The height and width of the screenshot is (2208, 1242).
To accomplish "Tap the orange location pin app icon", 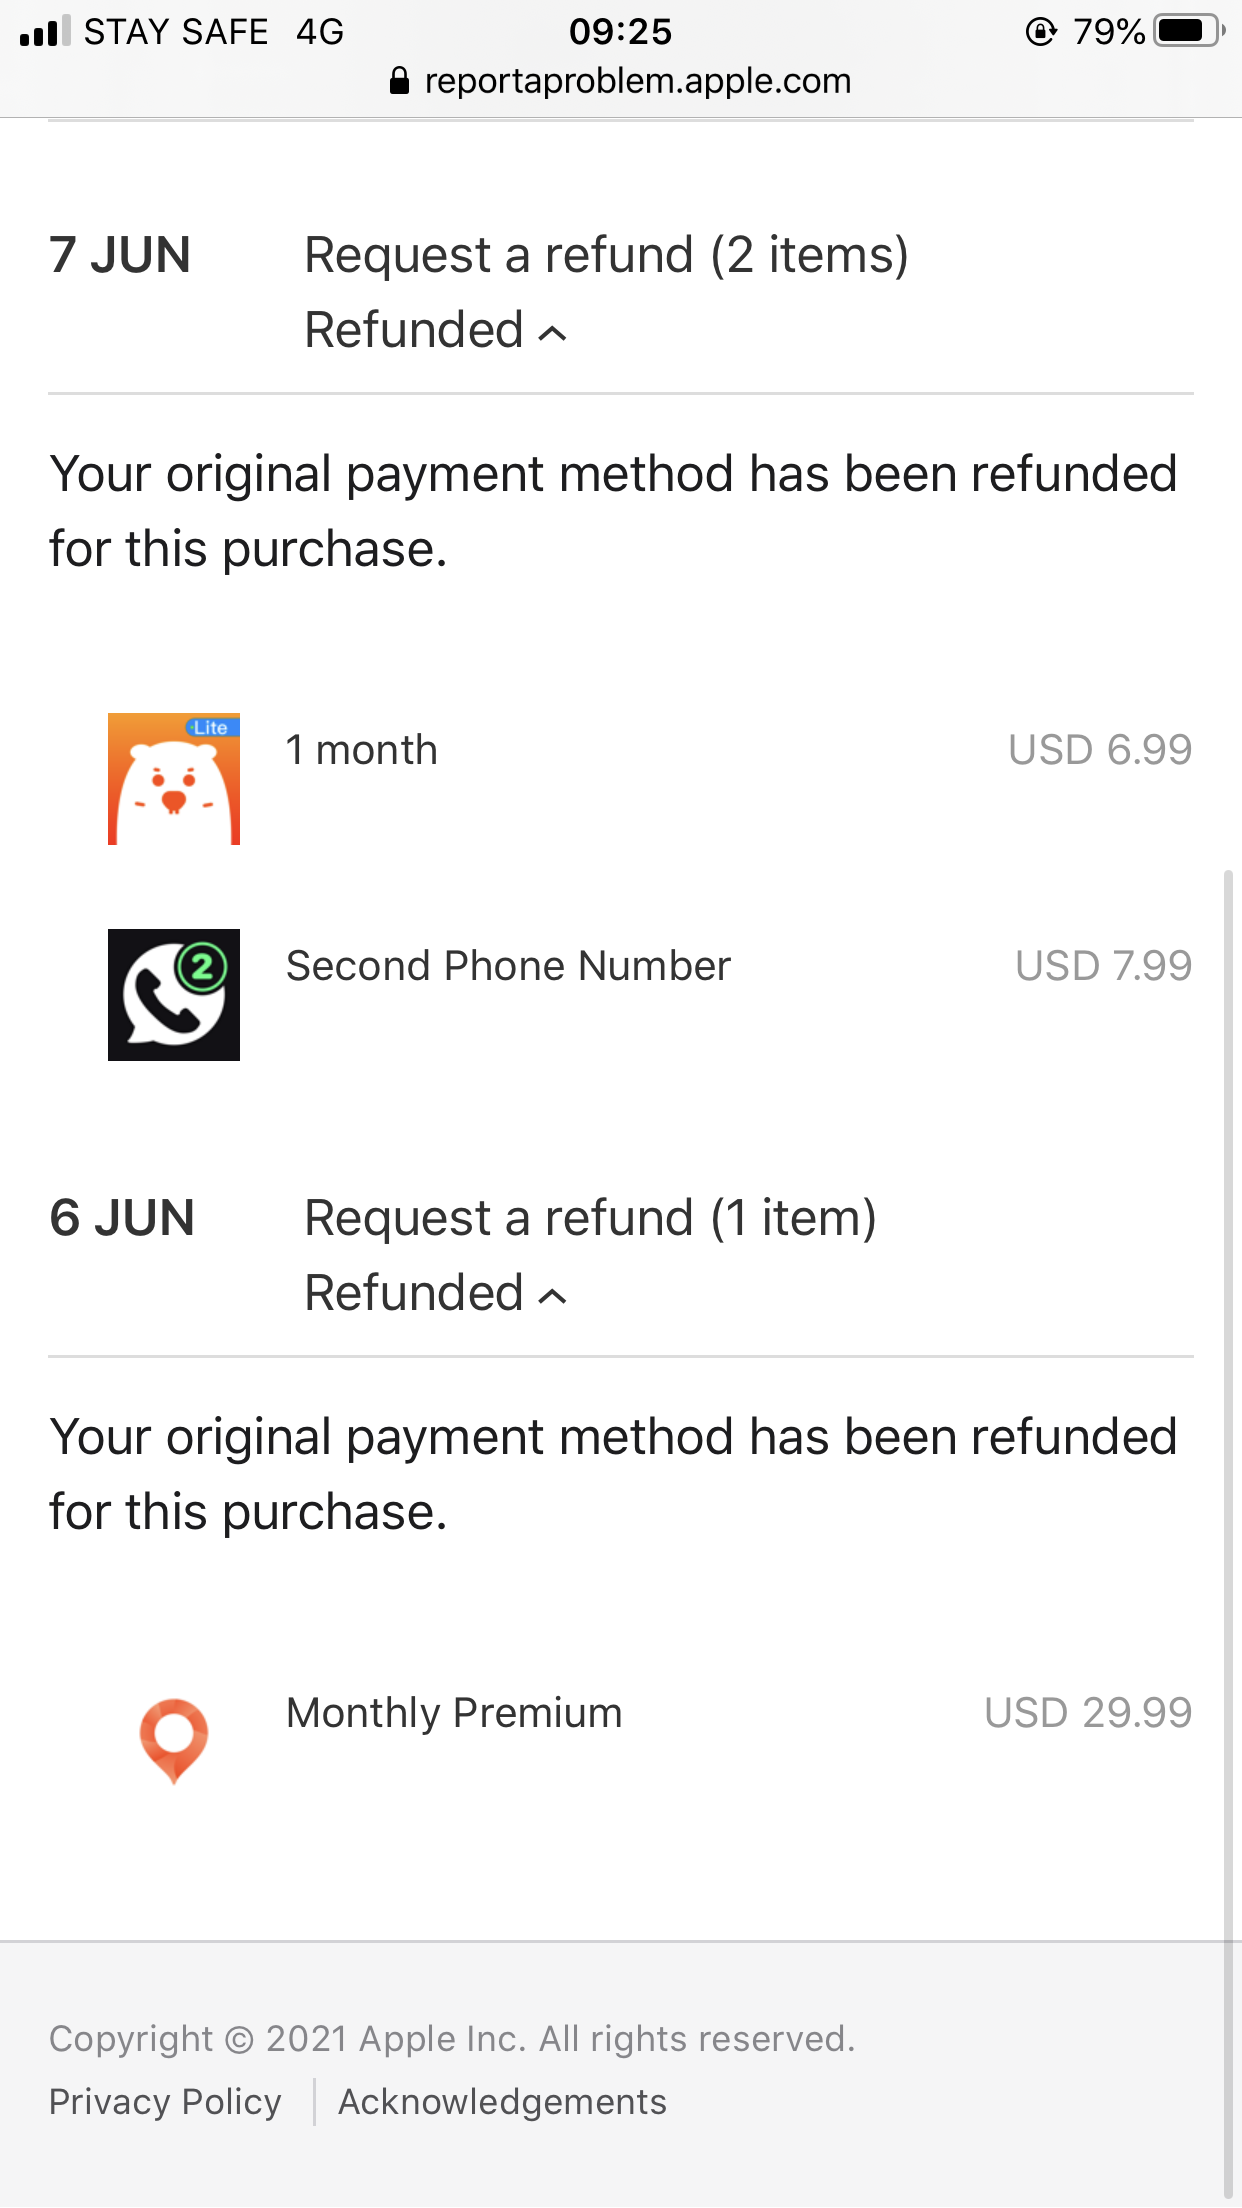I will tap(174, 1740).
